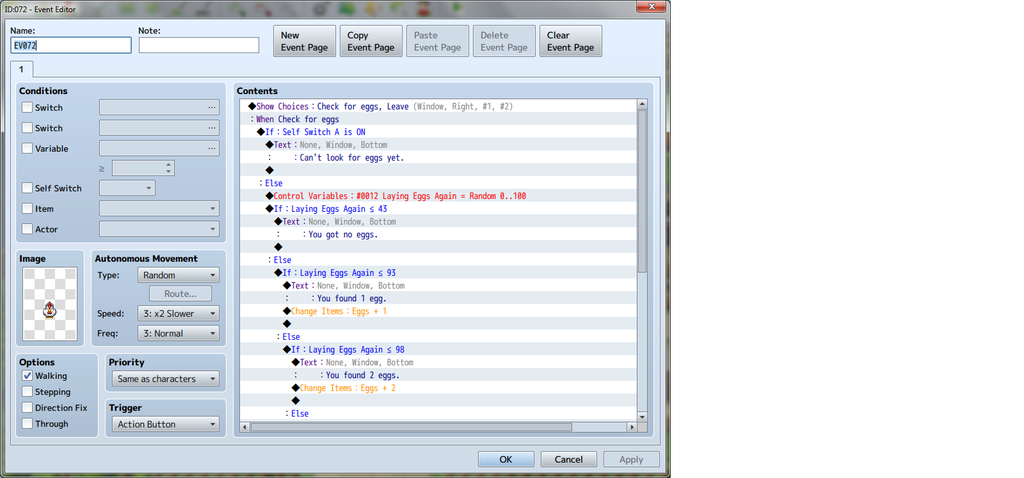
Task: Open the Priority dropdown menu
Action: pos(165,379)
